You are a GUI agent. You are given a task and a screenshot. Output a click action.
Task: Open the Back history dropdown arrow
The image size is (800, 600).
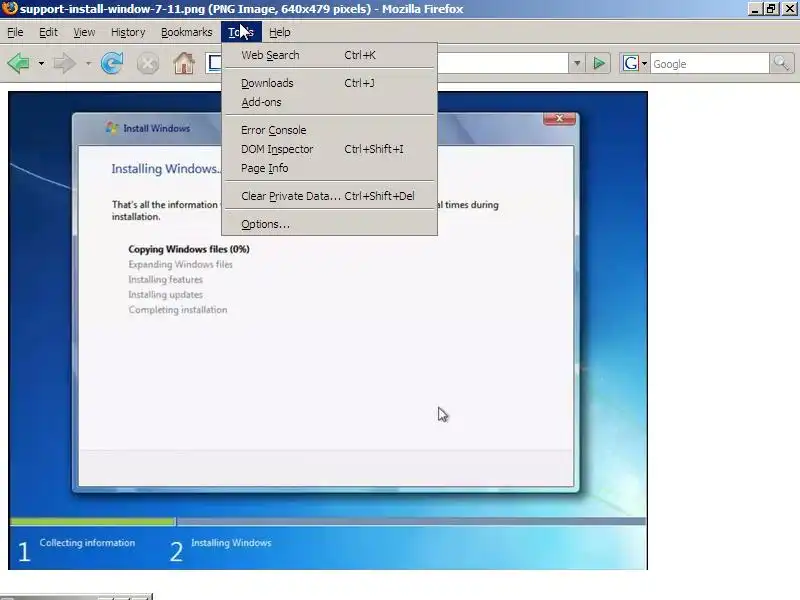tap(41, 64)
